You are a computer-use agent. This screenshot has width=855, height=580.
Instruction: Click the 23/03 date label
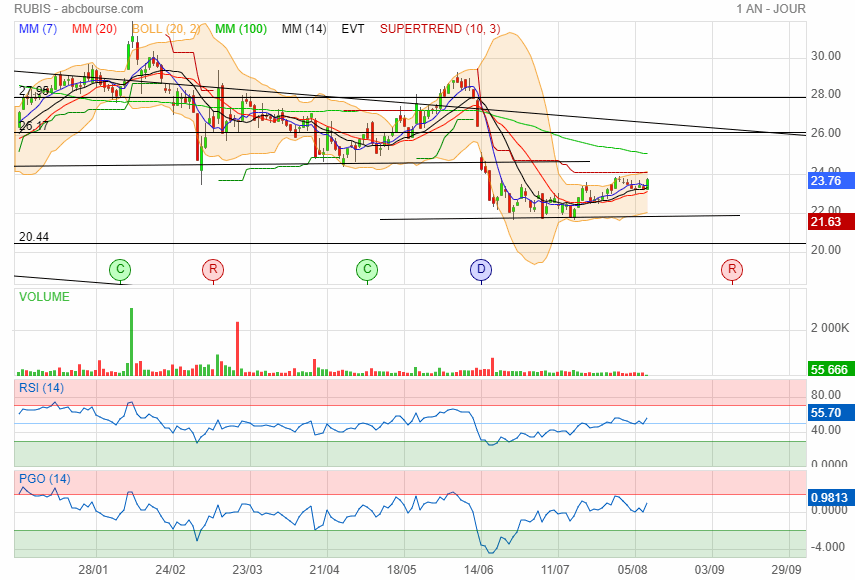pyautogui.click(x=247, y=570)
